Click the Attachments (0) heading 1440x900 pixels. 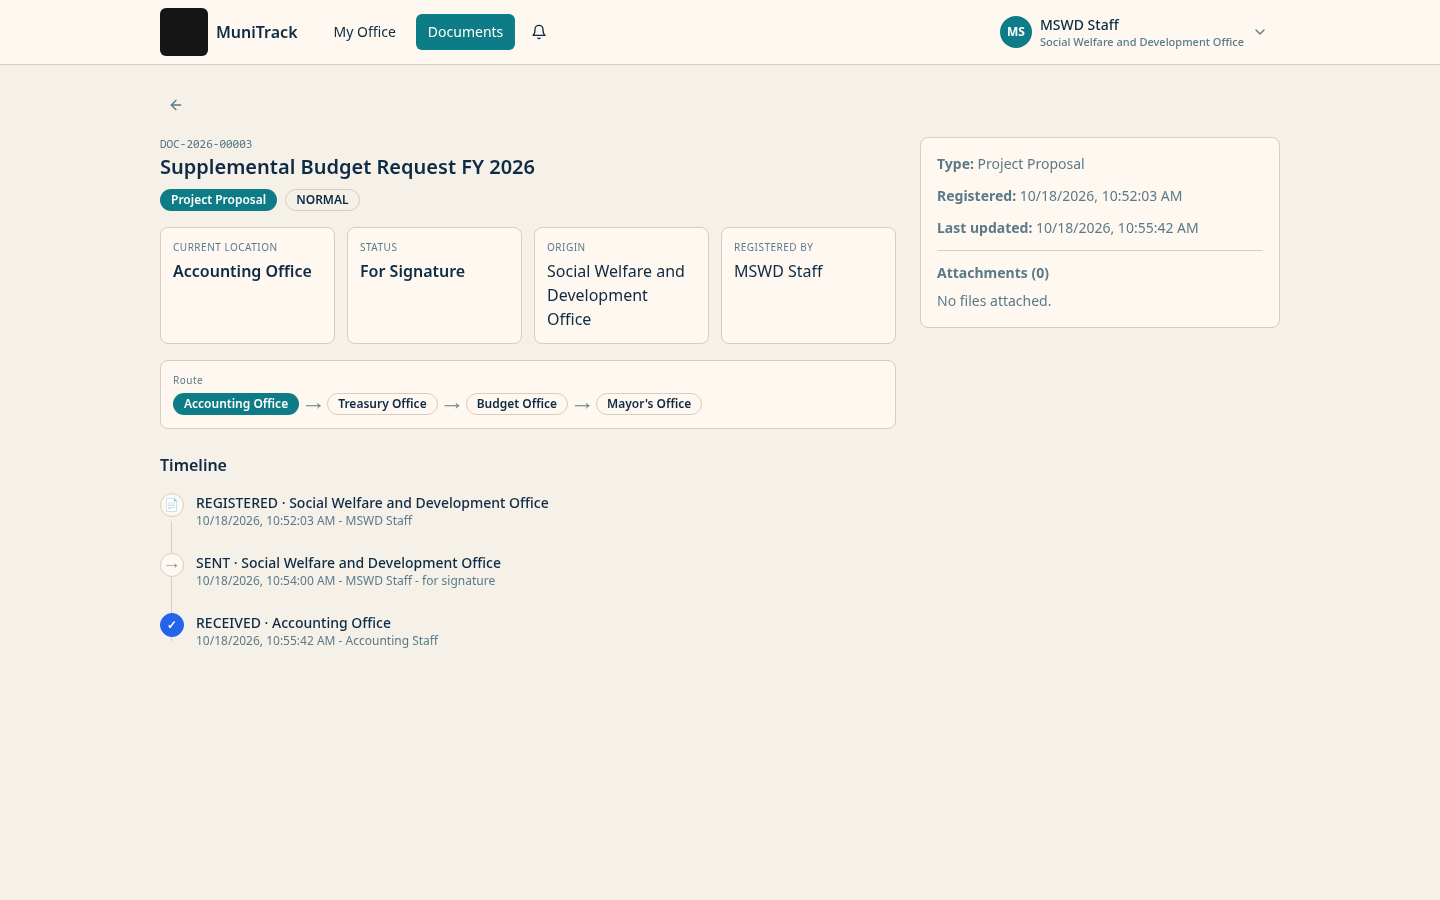(993, 273)
